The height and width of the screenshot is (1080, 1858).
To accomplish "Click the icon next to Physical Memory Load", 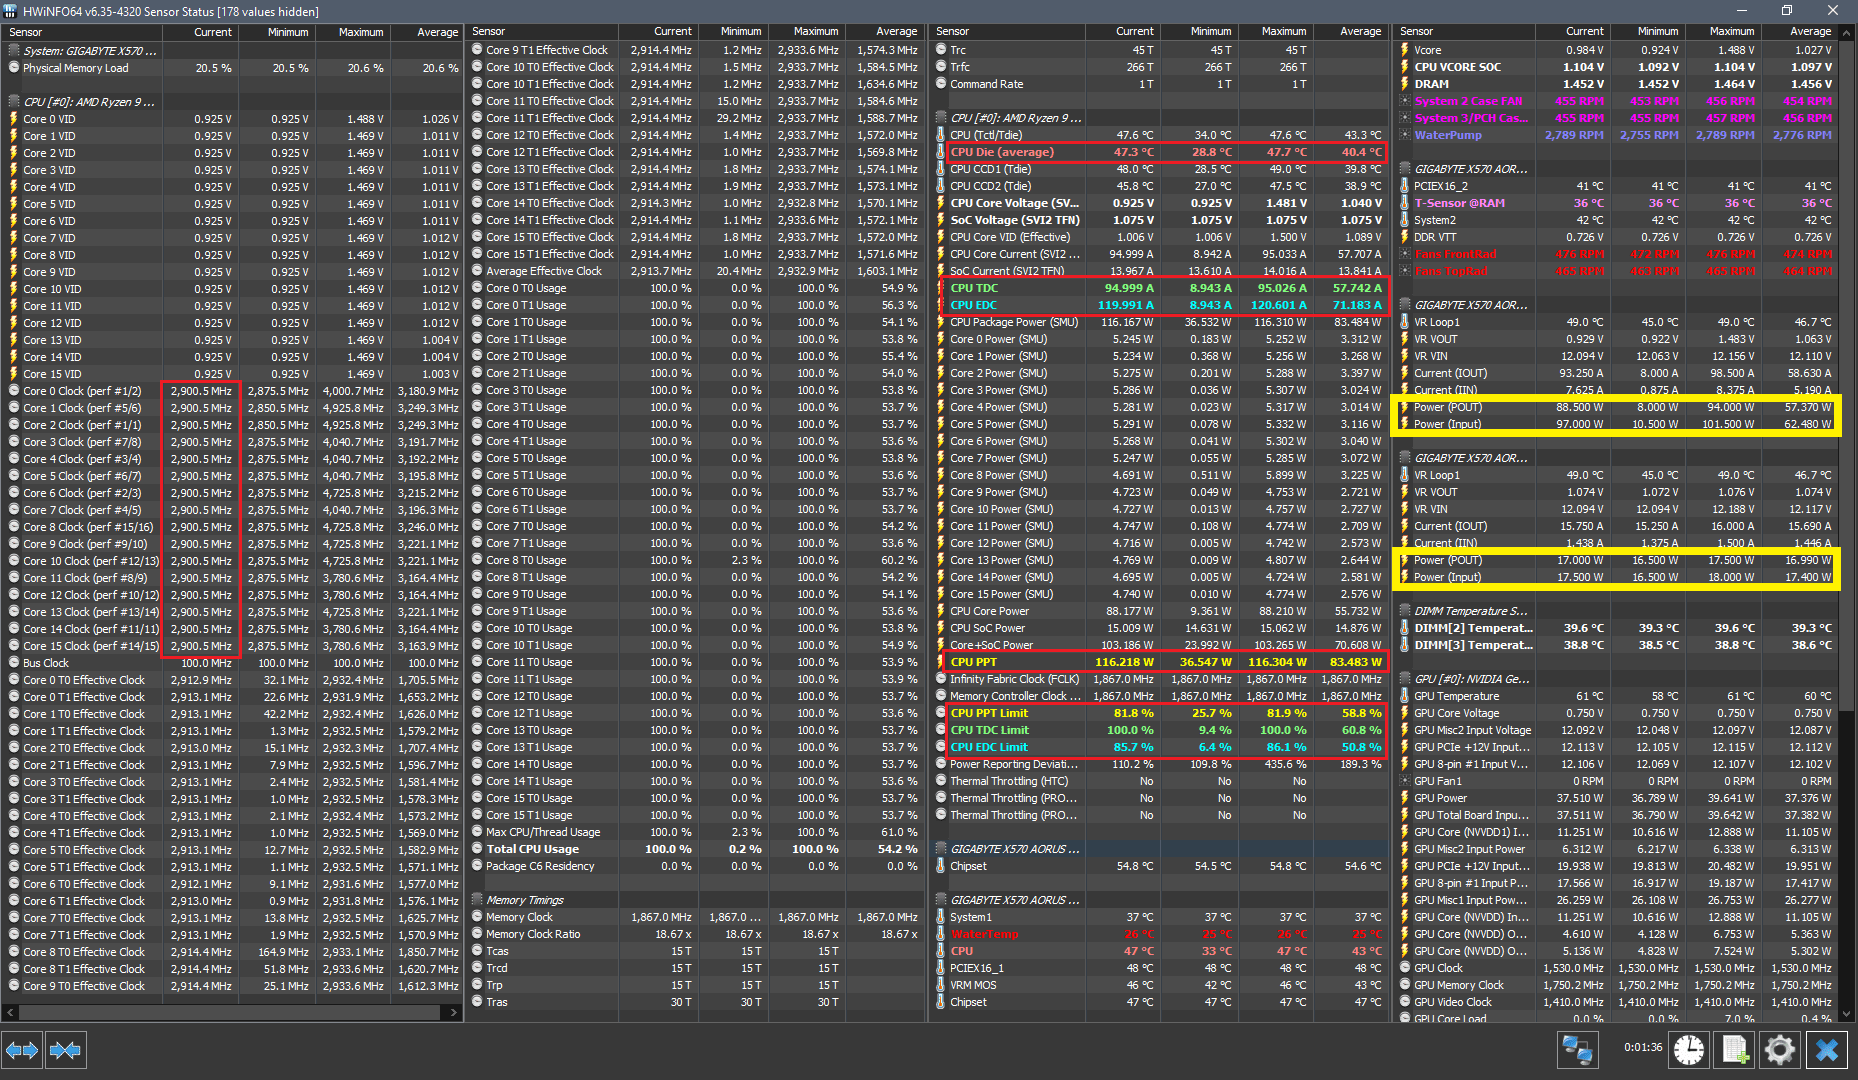I will pos(14,68).
